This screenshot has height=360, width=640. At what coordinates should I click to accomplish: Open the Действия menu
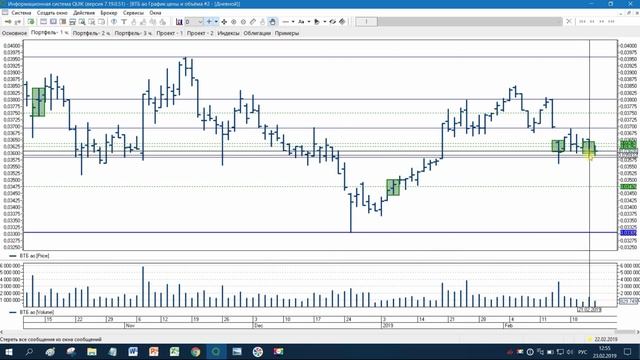(84, 13)
